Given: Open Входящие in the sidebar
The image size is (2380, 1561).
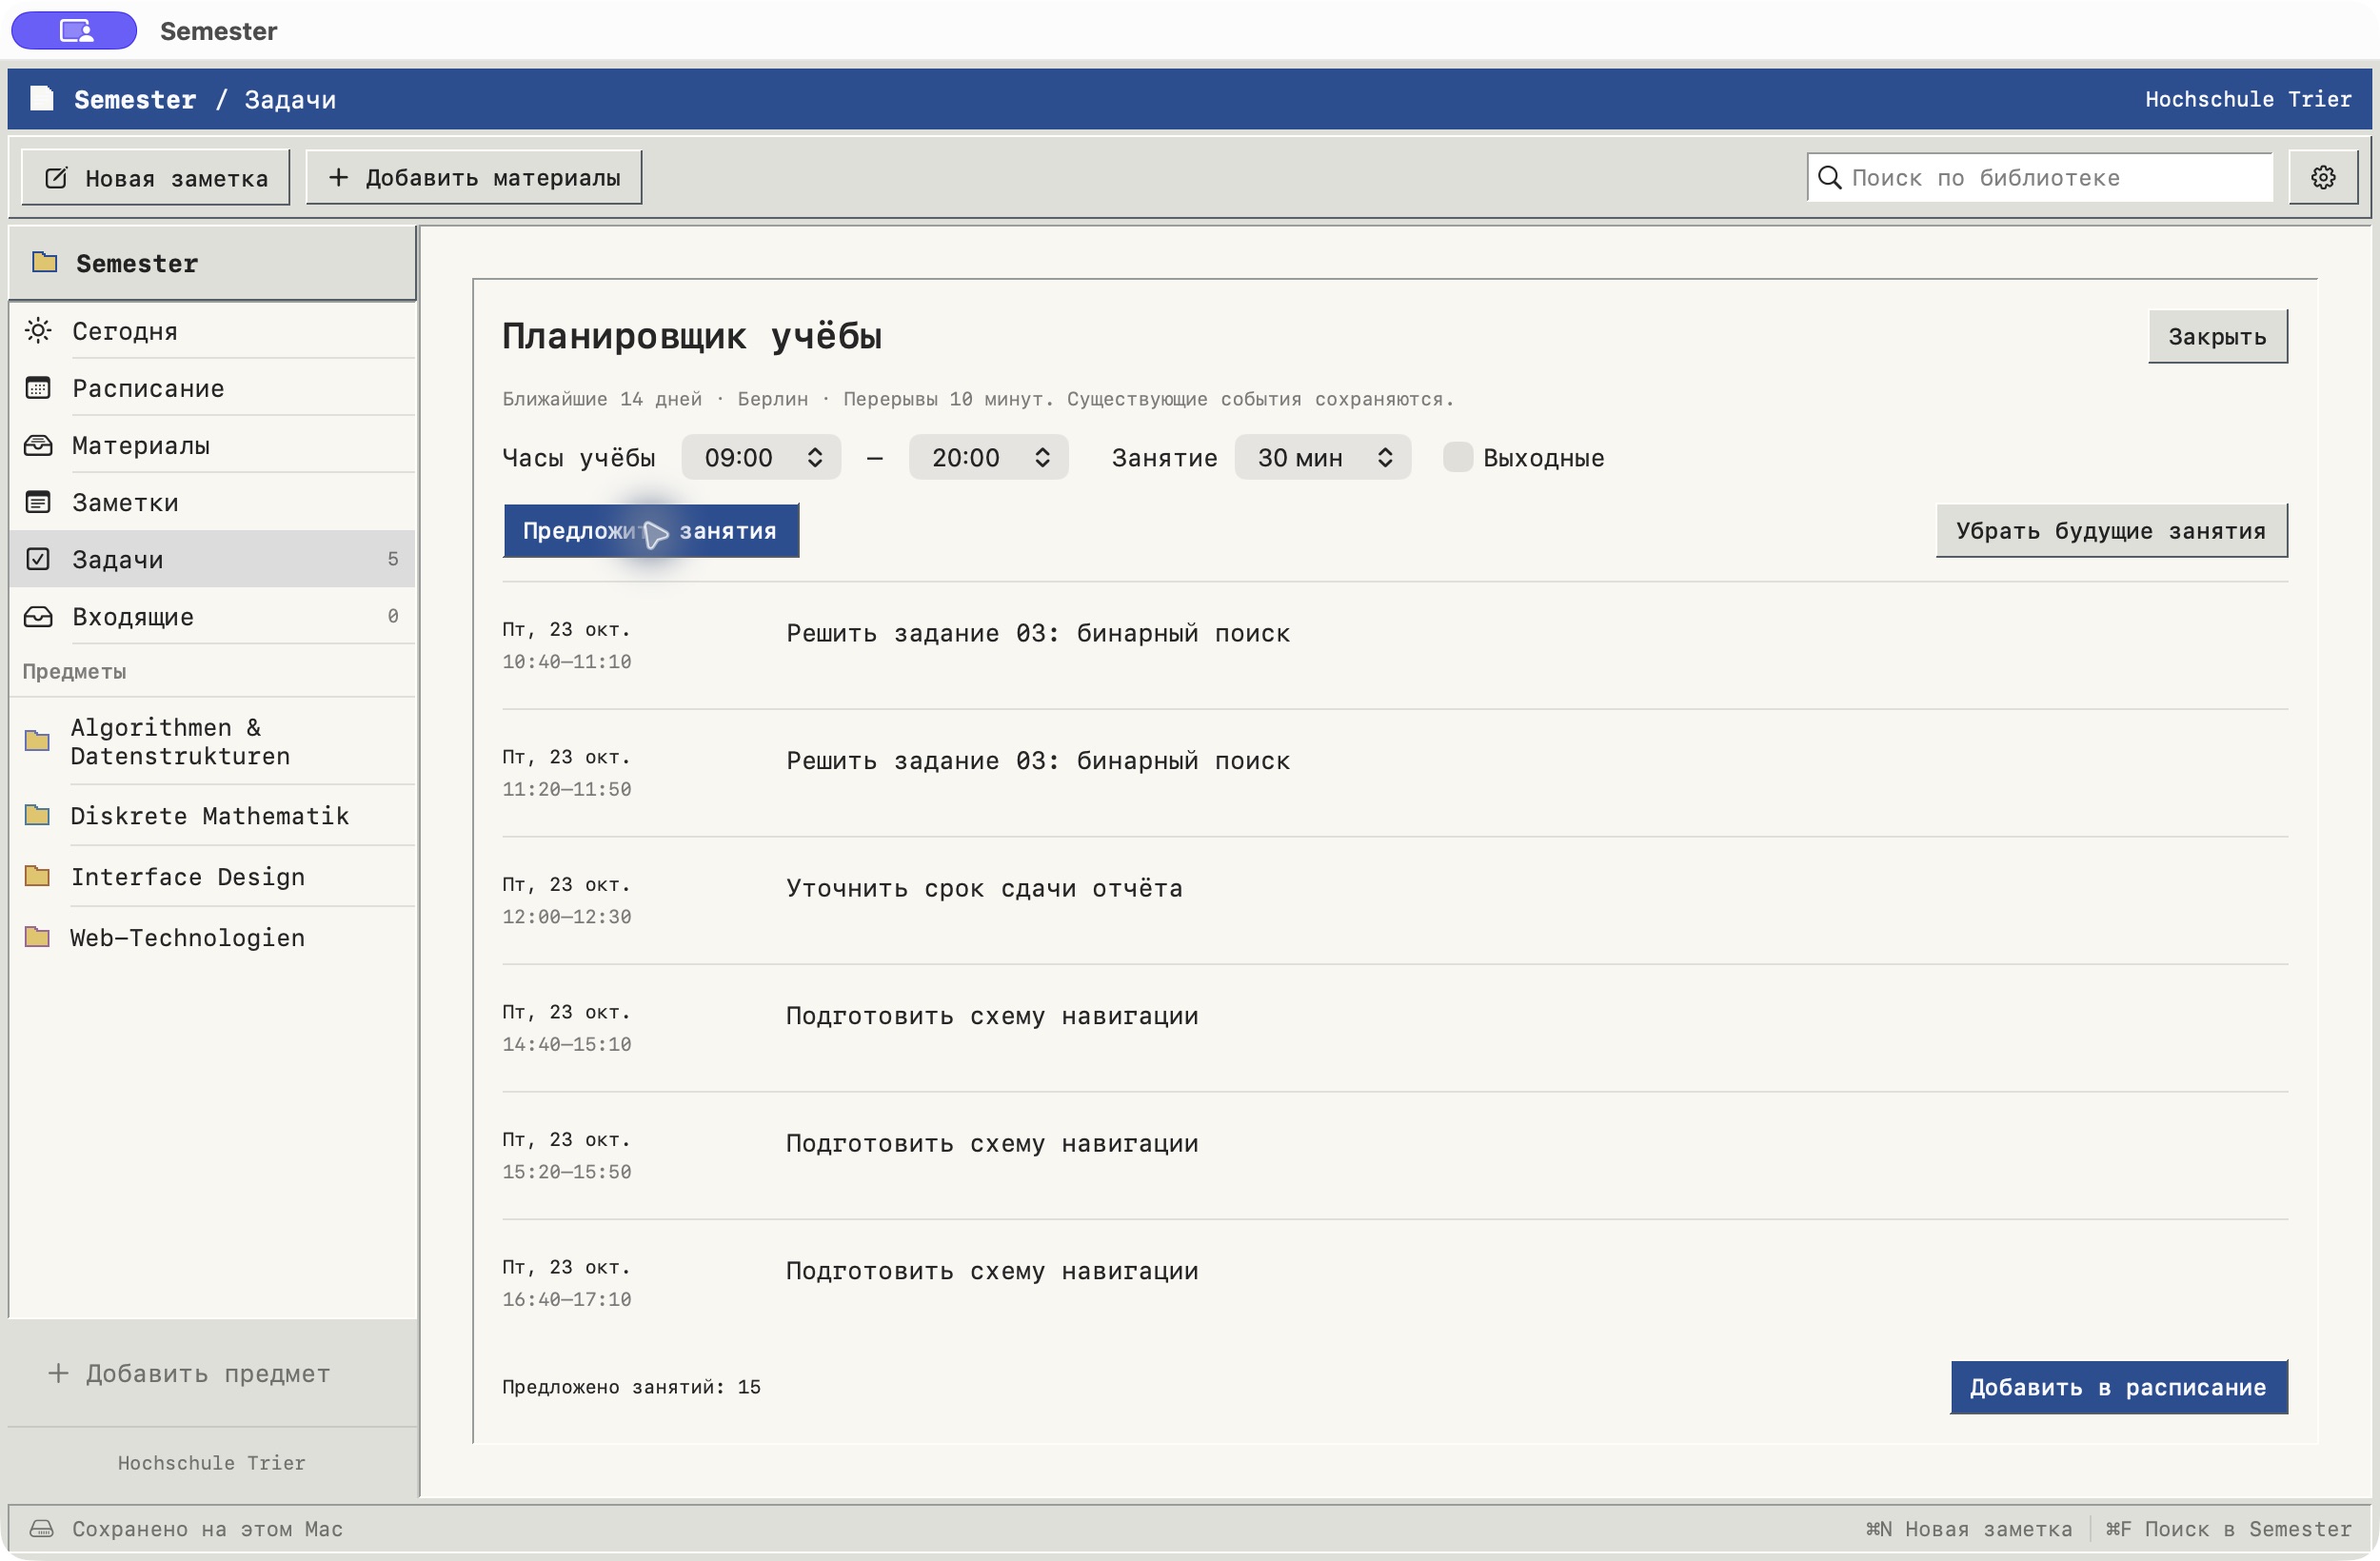Looking at the screenshot, I should (213, 616).
